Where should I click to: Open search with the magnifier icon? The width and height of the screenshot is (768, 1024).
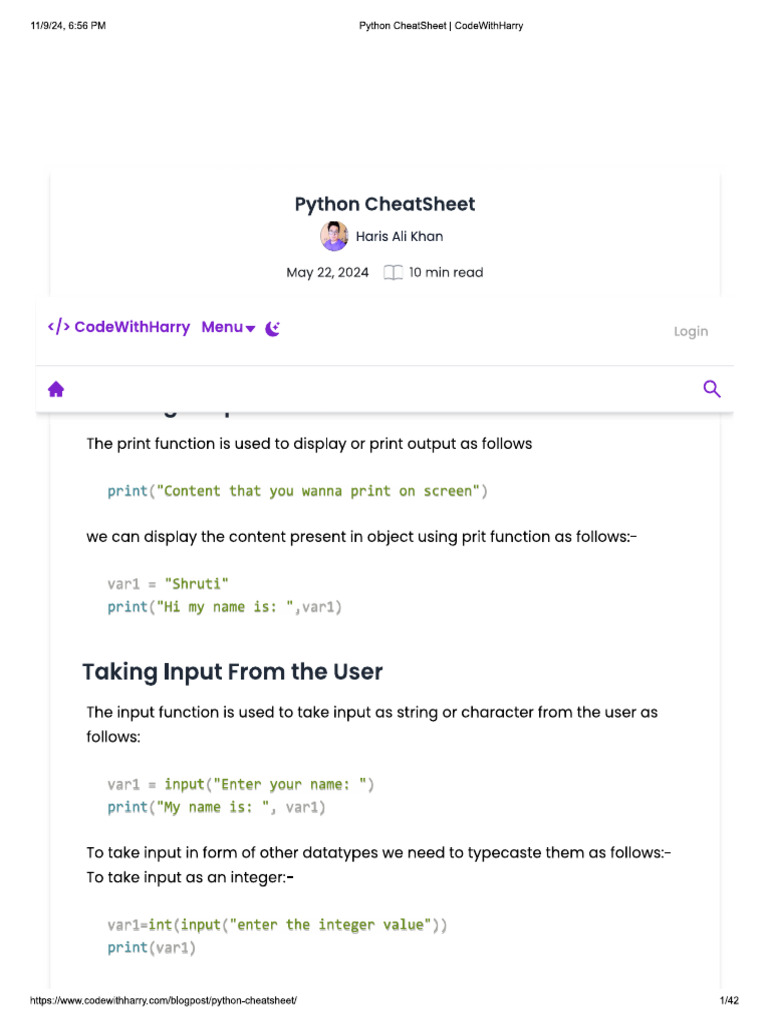point(712,389)
